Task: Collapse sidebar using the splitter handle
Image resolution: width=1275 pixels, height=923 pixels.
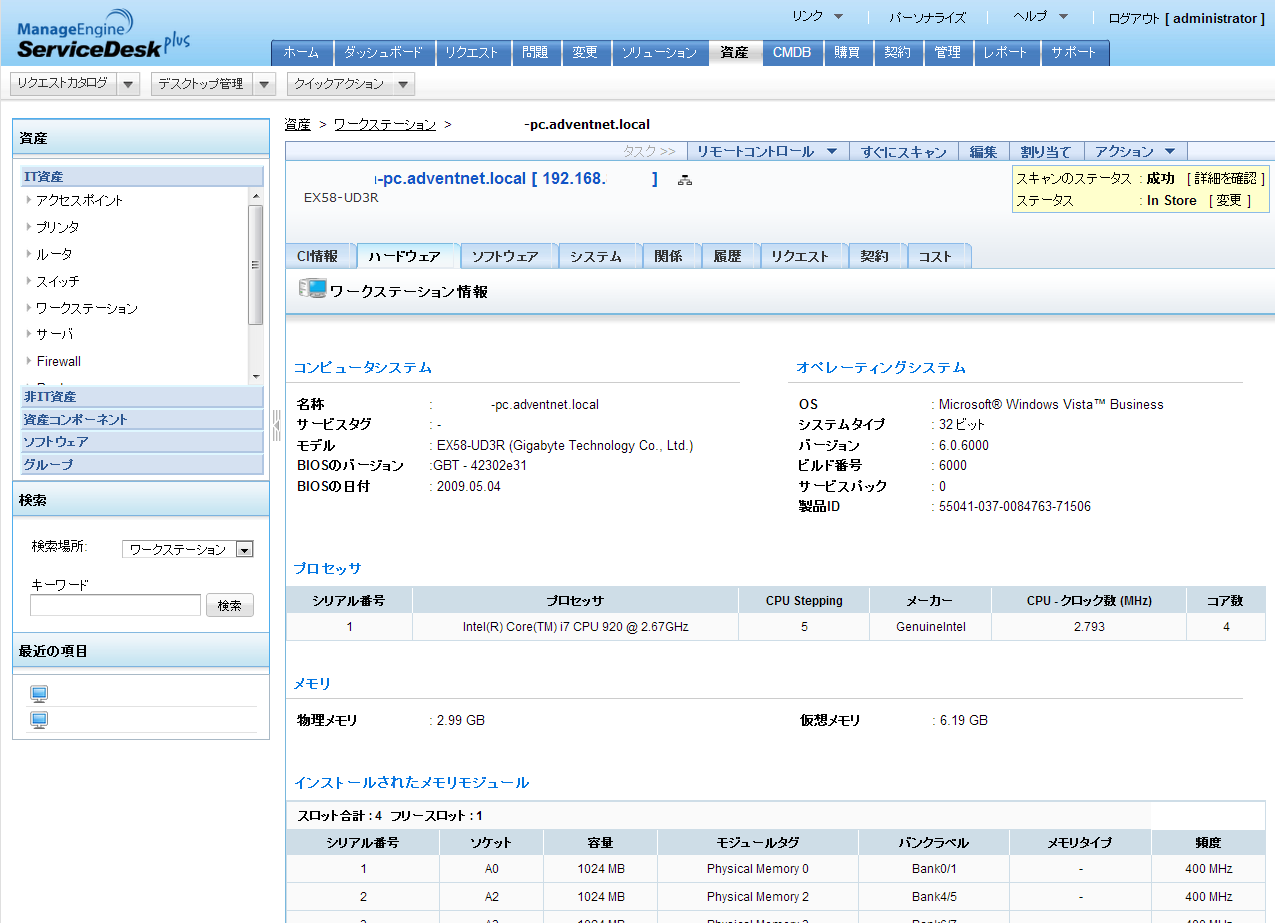Action: [277, 425]
